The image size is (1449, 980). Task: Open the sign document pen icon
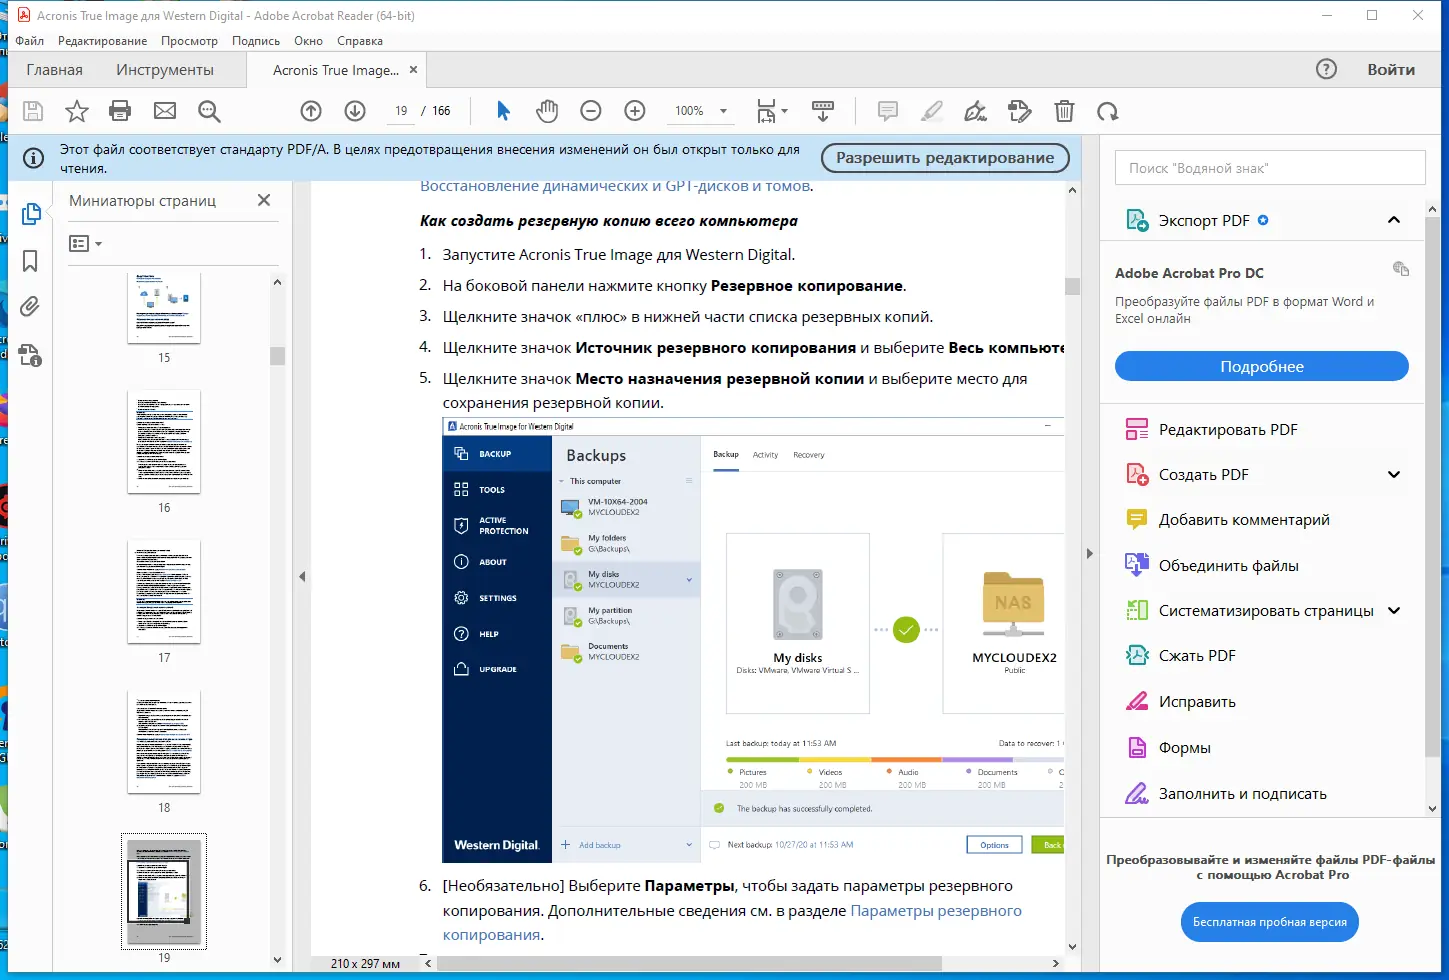pyautogui.click(x=976, y=111)
